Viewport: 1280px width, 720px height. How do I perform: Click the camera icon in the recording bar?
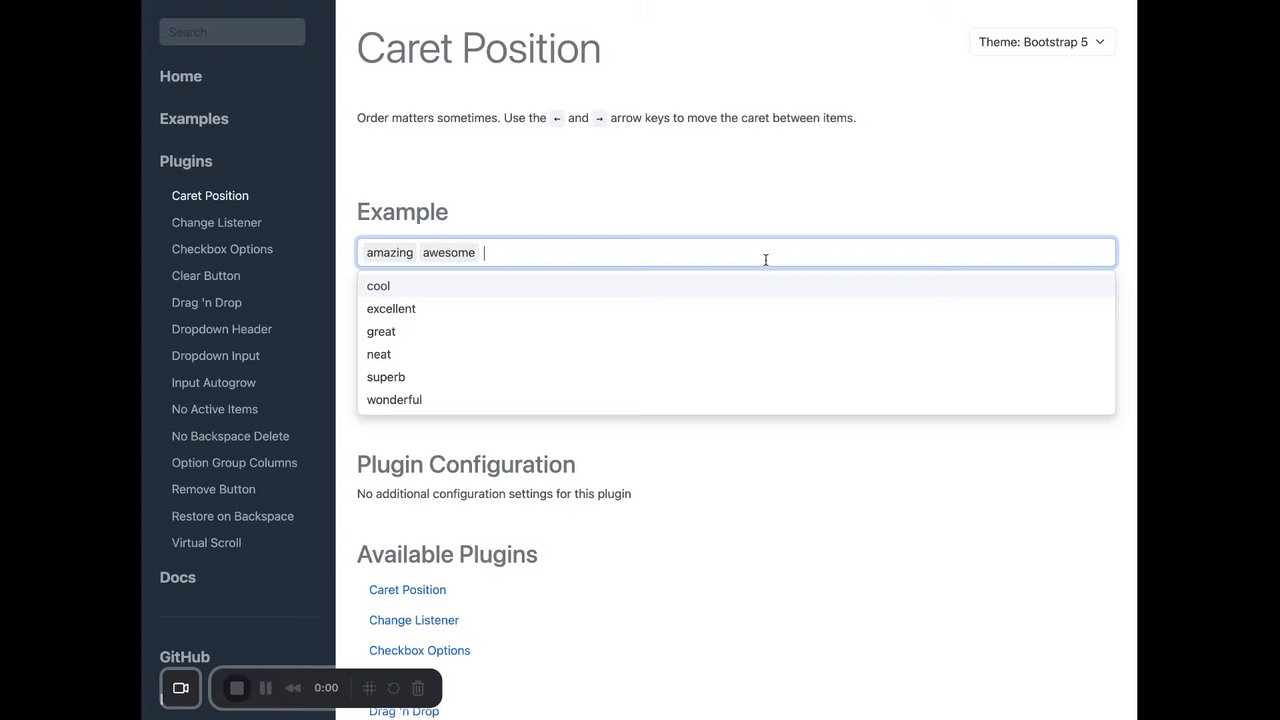(x=181, y=688)
